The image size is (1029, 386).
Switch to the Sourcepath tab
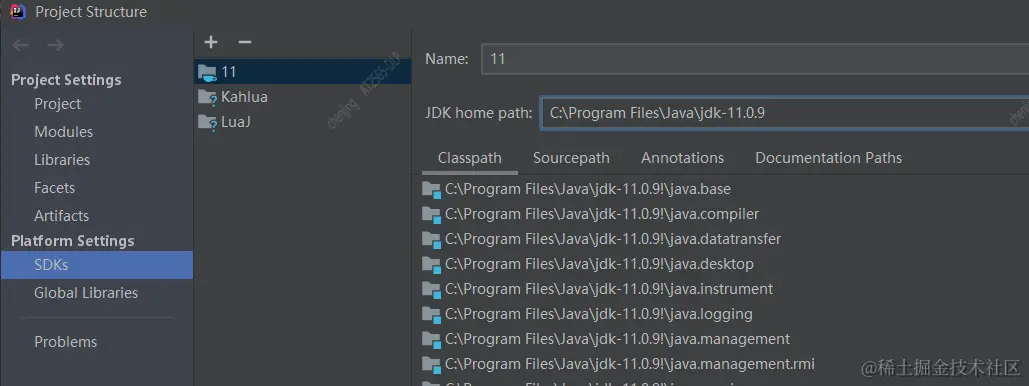[x=571, y=158]
